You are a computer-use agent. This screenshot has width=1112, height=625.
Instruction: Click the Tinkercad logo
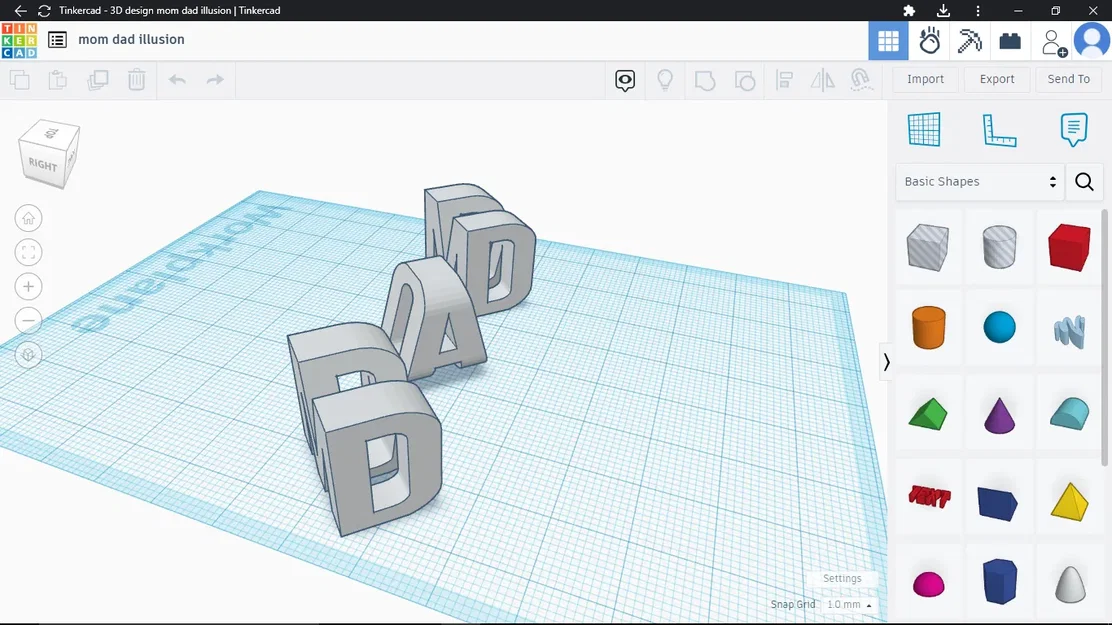(19, 40)
